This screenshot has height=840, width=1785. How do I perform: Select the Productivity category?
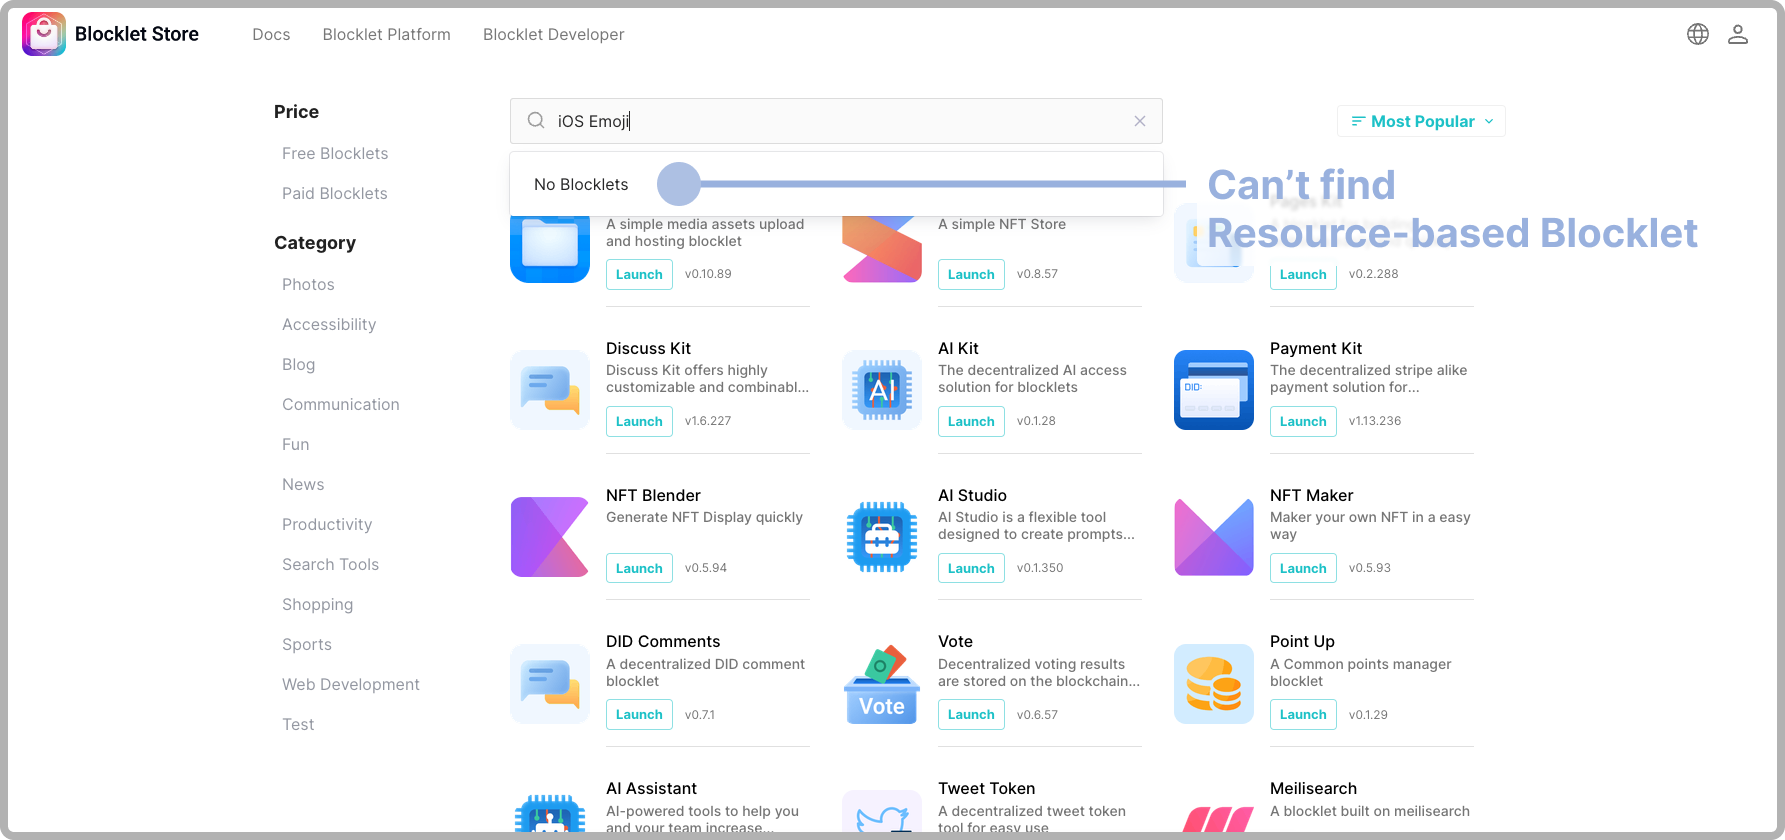pos(327,524)
